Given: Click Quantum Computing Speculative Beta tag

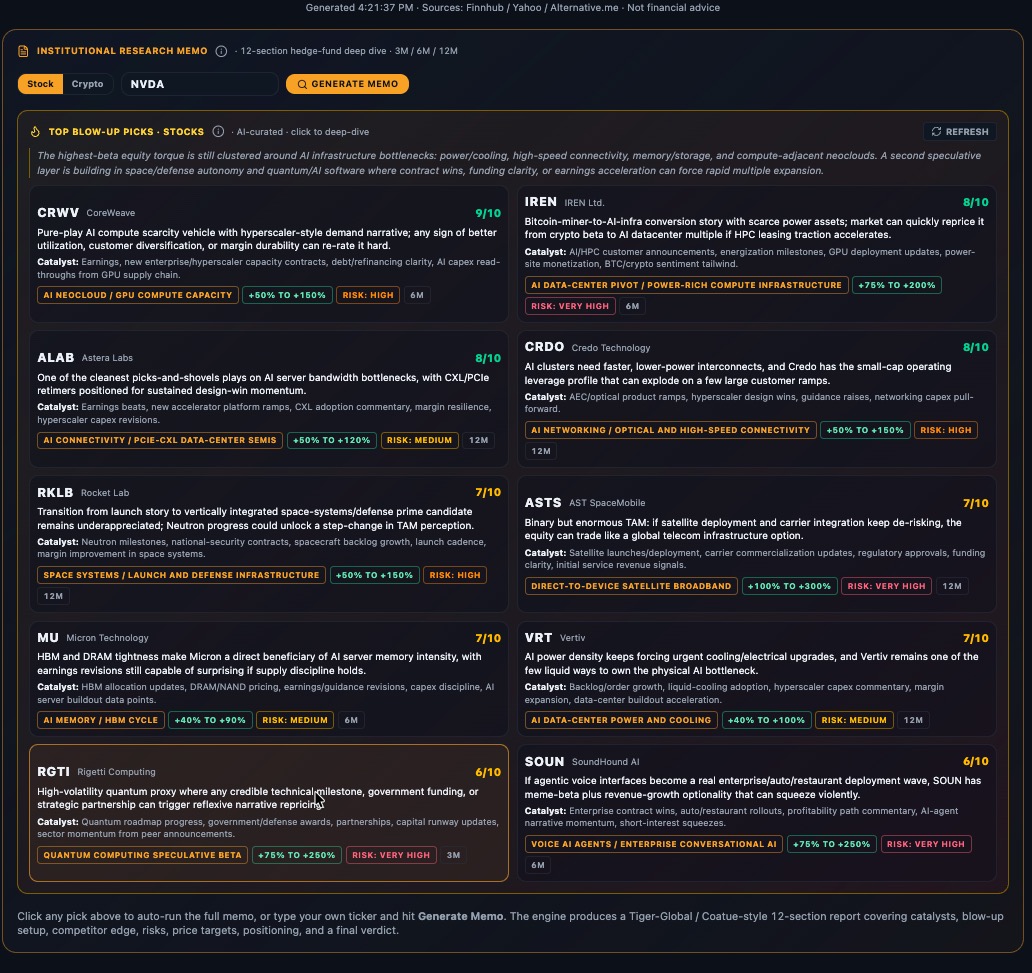Looking at the screenshot, I should 142,855.
